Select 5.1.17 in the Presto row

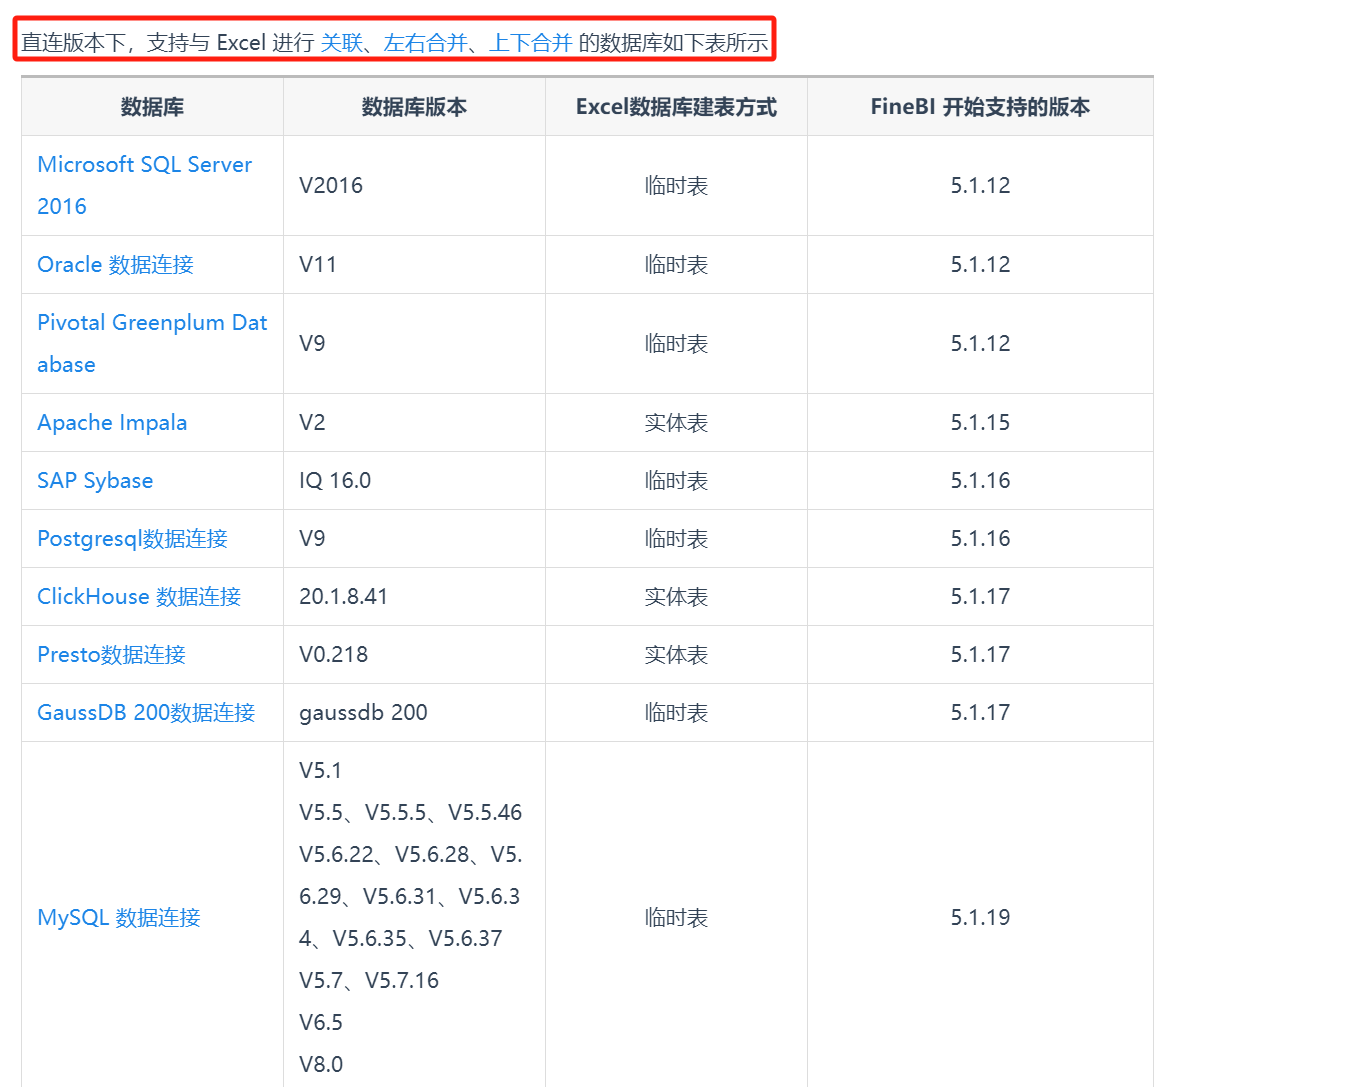(x=980, y=654)
